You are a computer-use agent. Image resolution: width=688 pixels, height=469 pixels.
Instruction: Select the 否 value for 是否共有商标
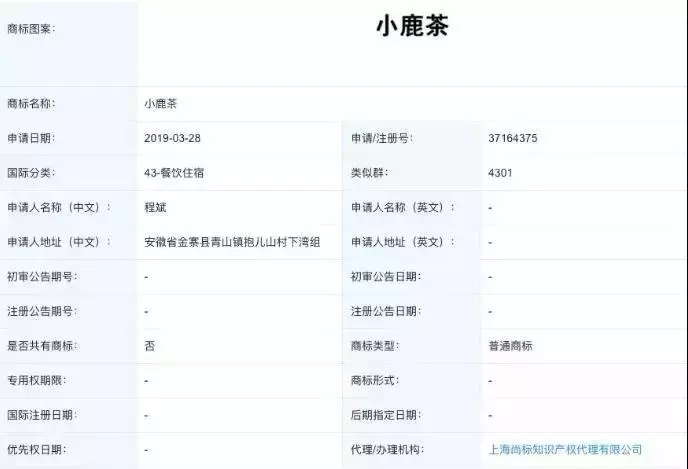coord(150,346)
